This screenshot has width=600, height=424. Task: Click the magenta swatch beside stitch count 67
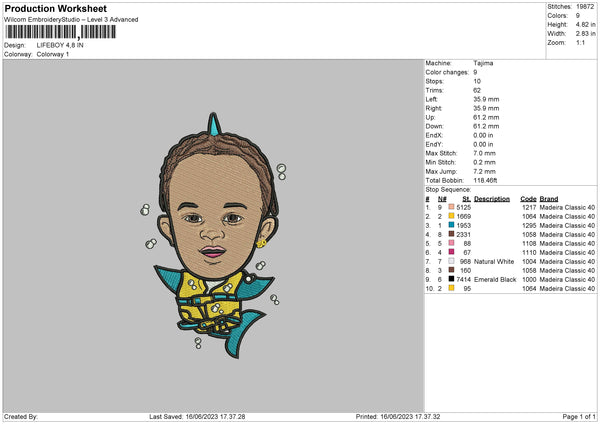[451, 252]
